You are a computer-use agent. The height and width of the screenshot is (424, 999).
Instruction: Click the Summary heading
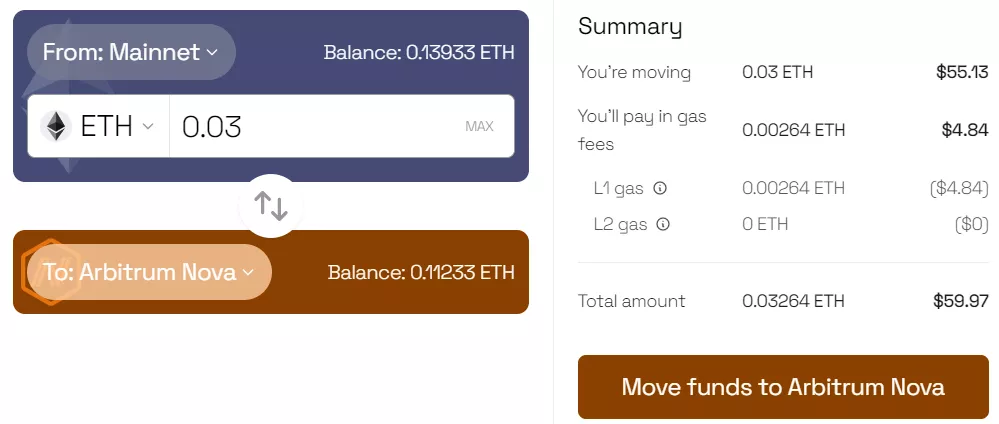630,27
